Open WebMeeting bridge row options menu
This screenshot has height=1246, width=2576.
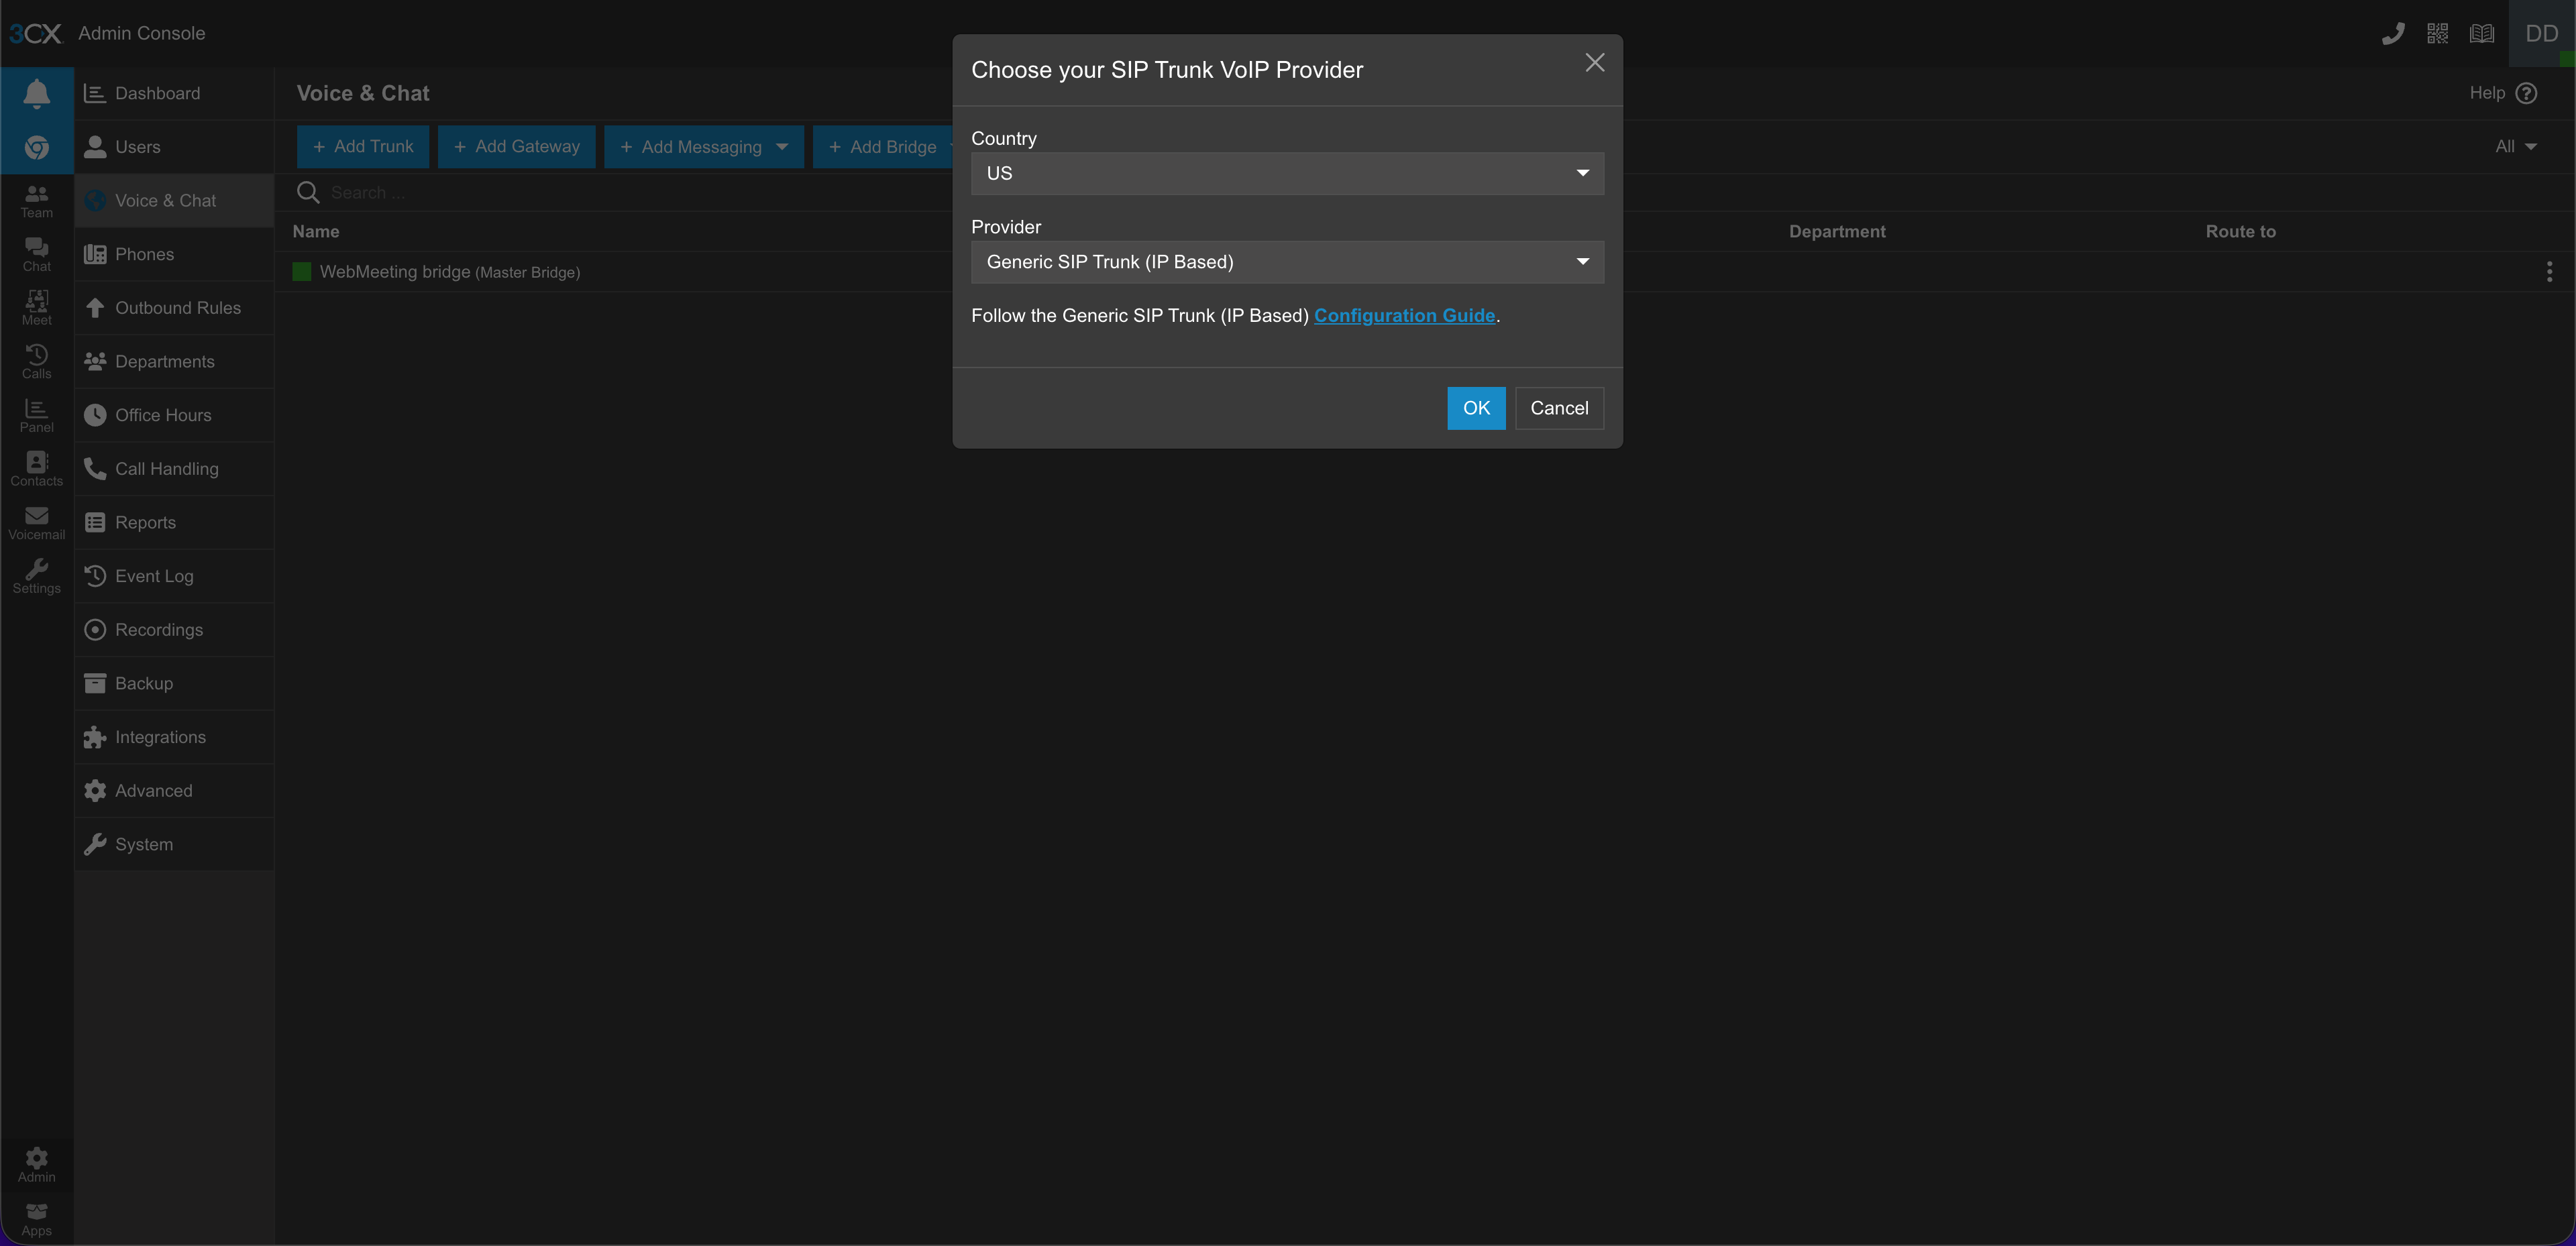(2549, 271)
